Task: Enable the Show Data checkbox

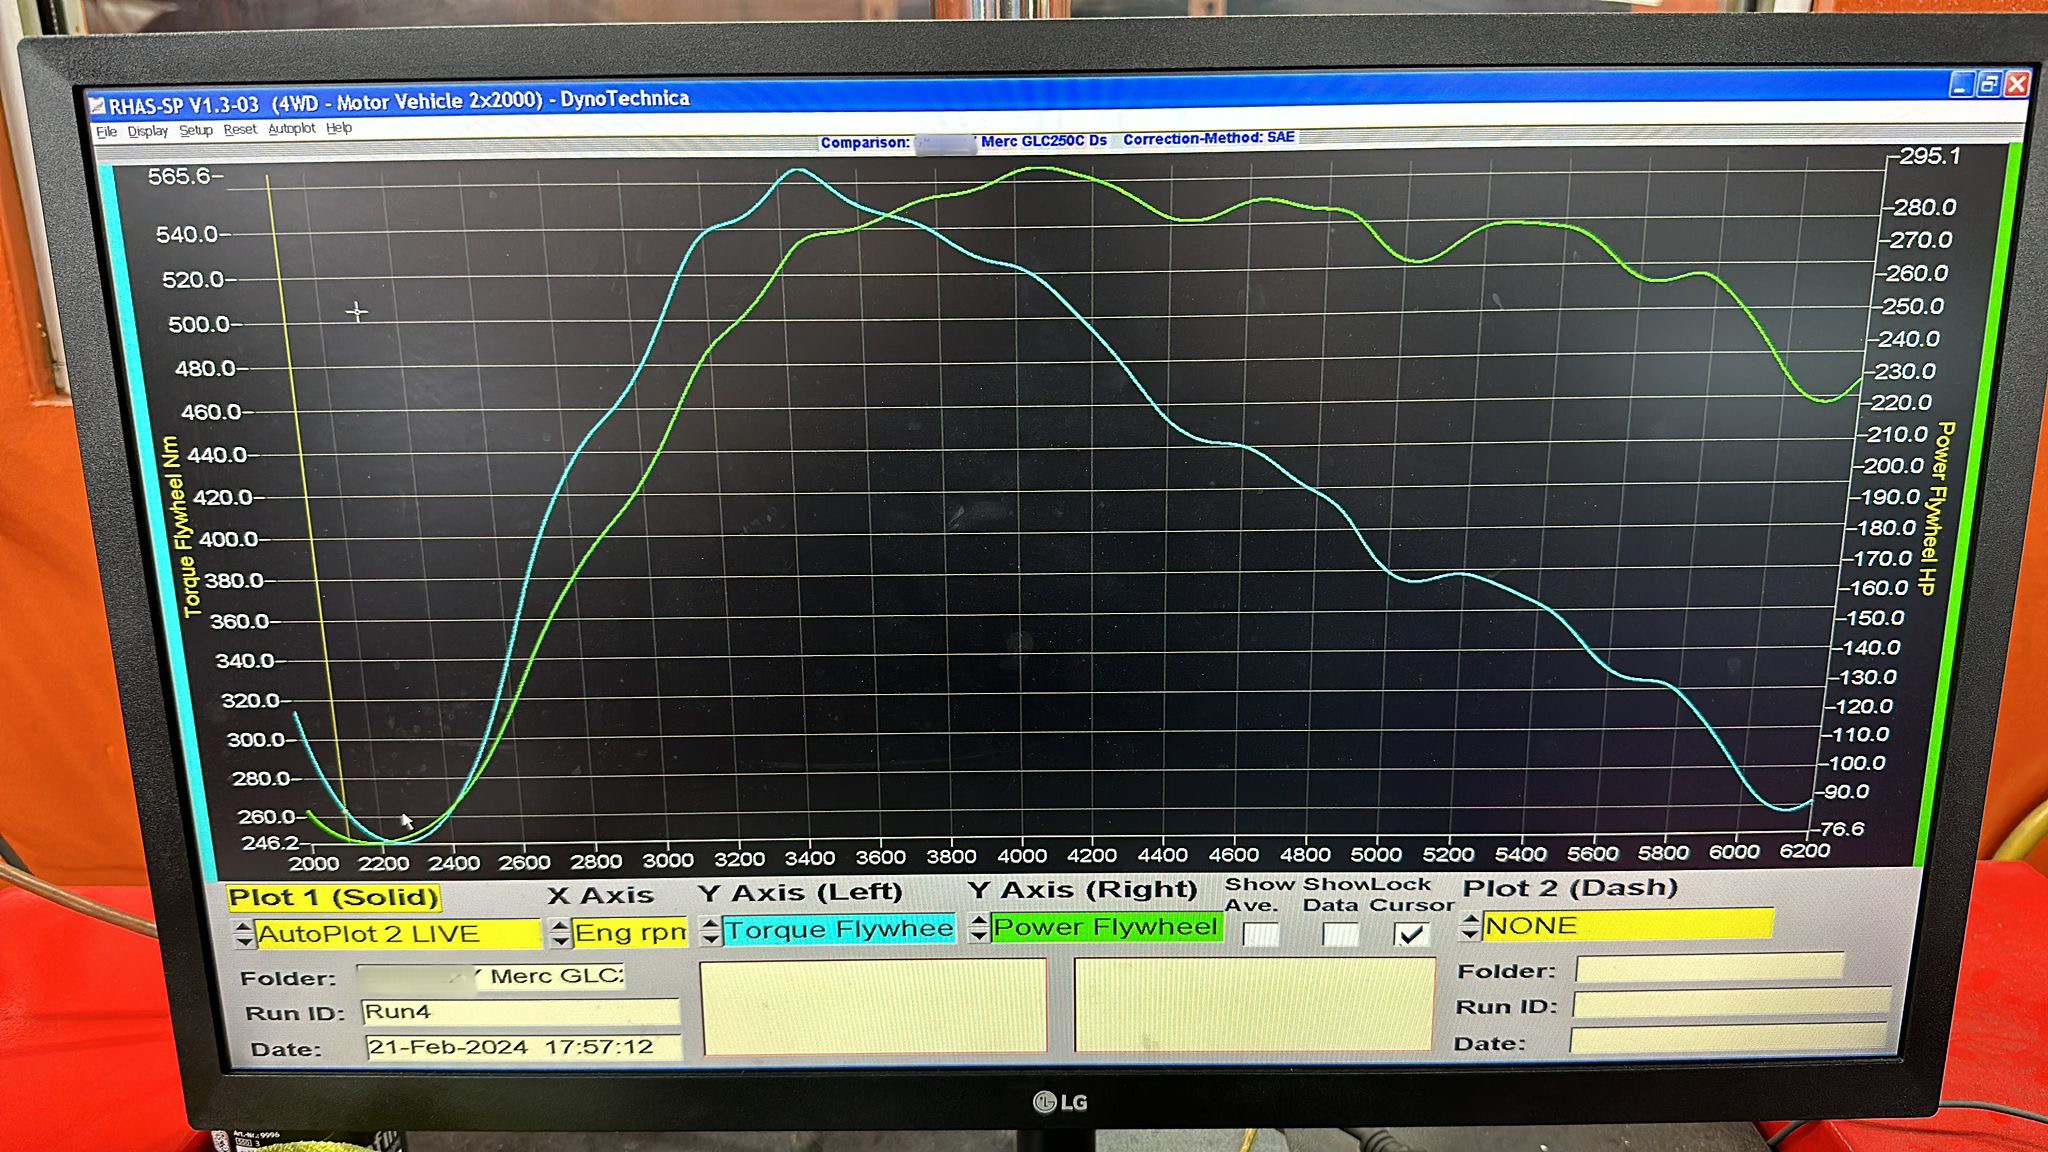Action: point(1340,934)
